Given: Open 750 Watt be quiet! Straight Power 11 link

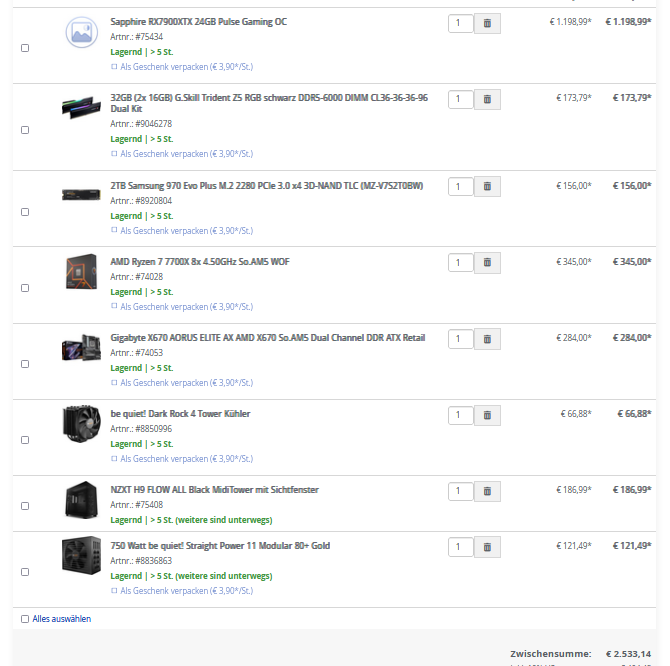Looking at the screenshot, I should tap(220, 546).
